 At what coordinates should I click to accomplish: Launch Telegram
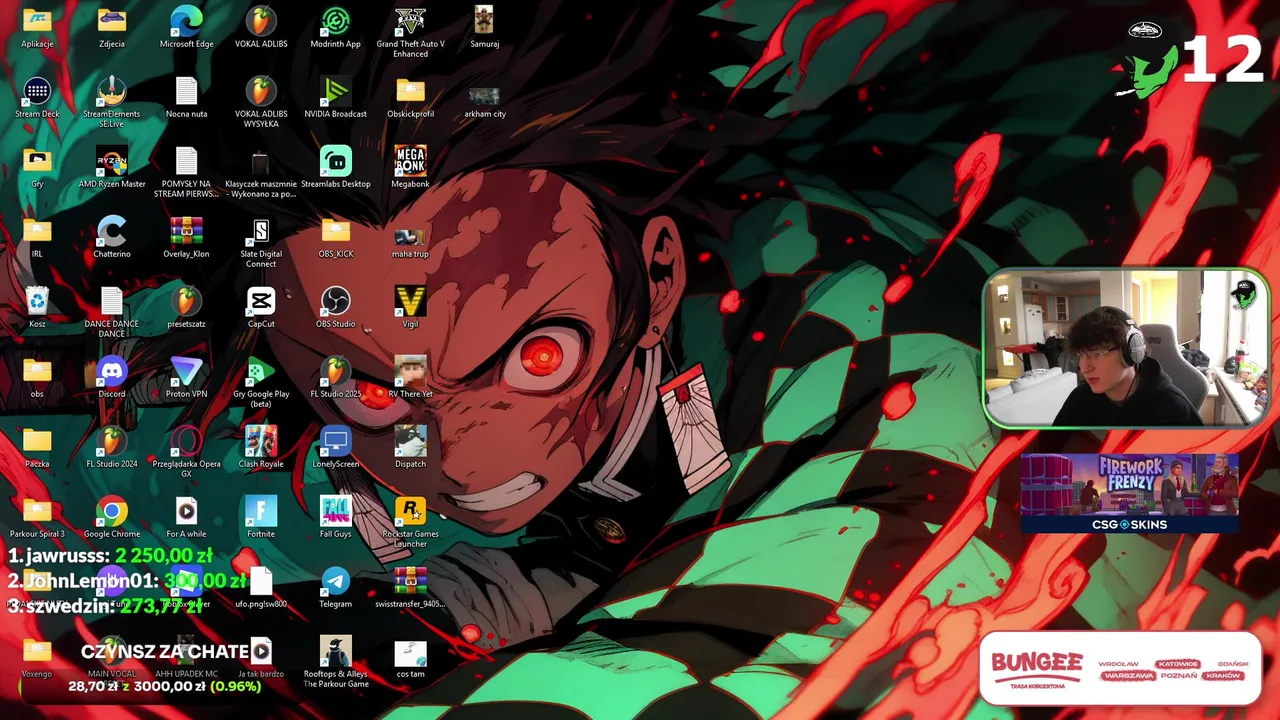(336, 588)
